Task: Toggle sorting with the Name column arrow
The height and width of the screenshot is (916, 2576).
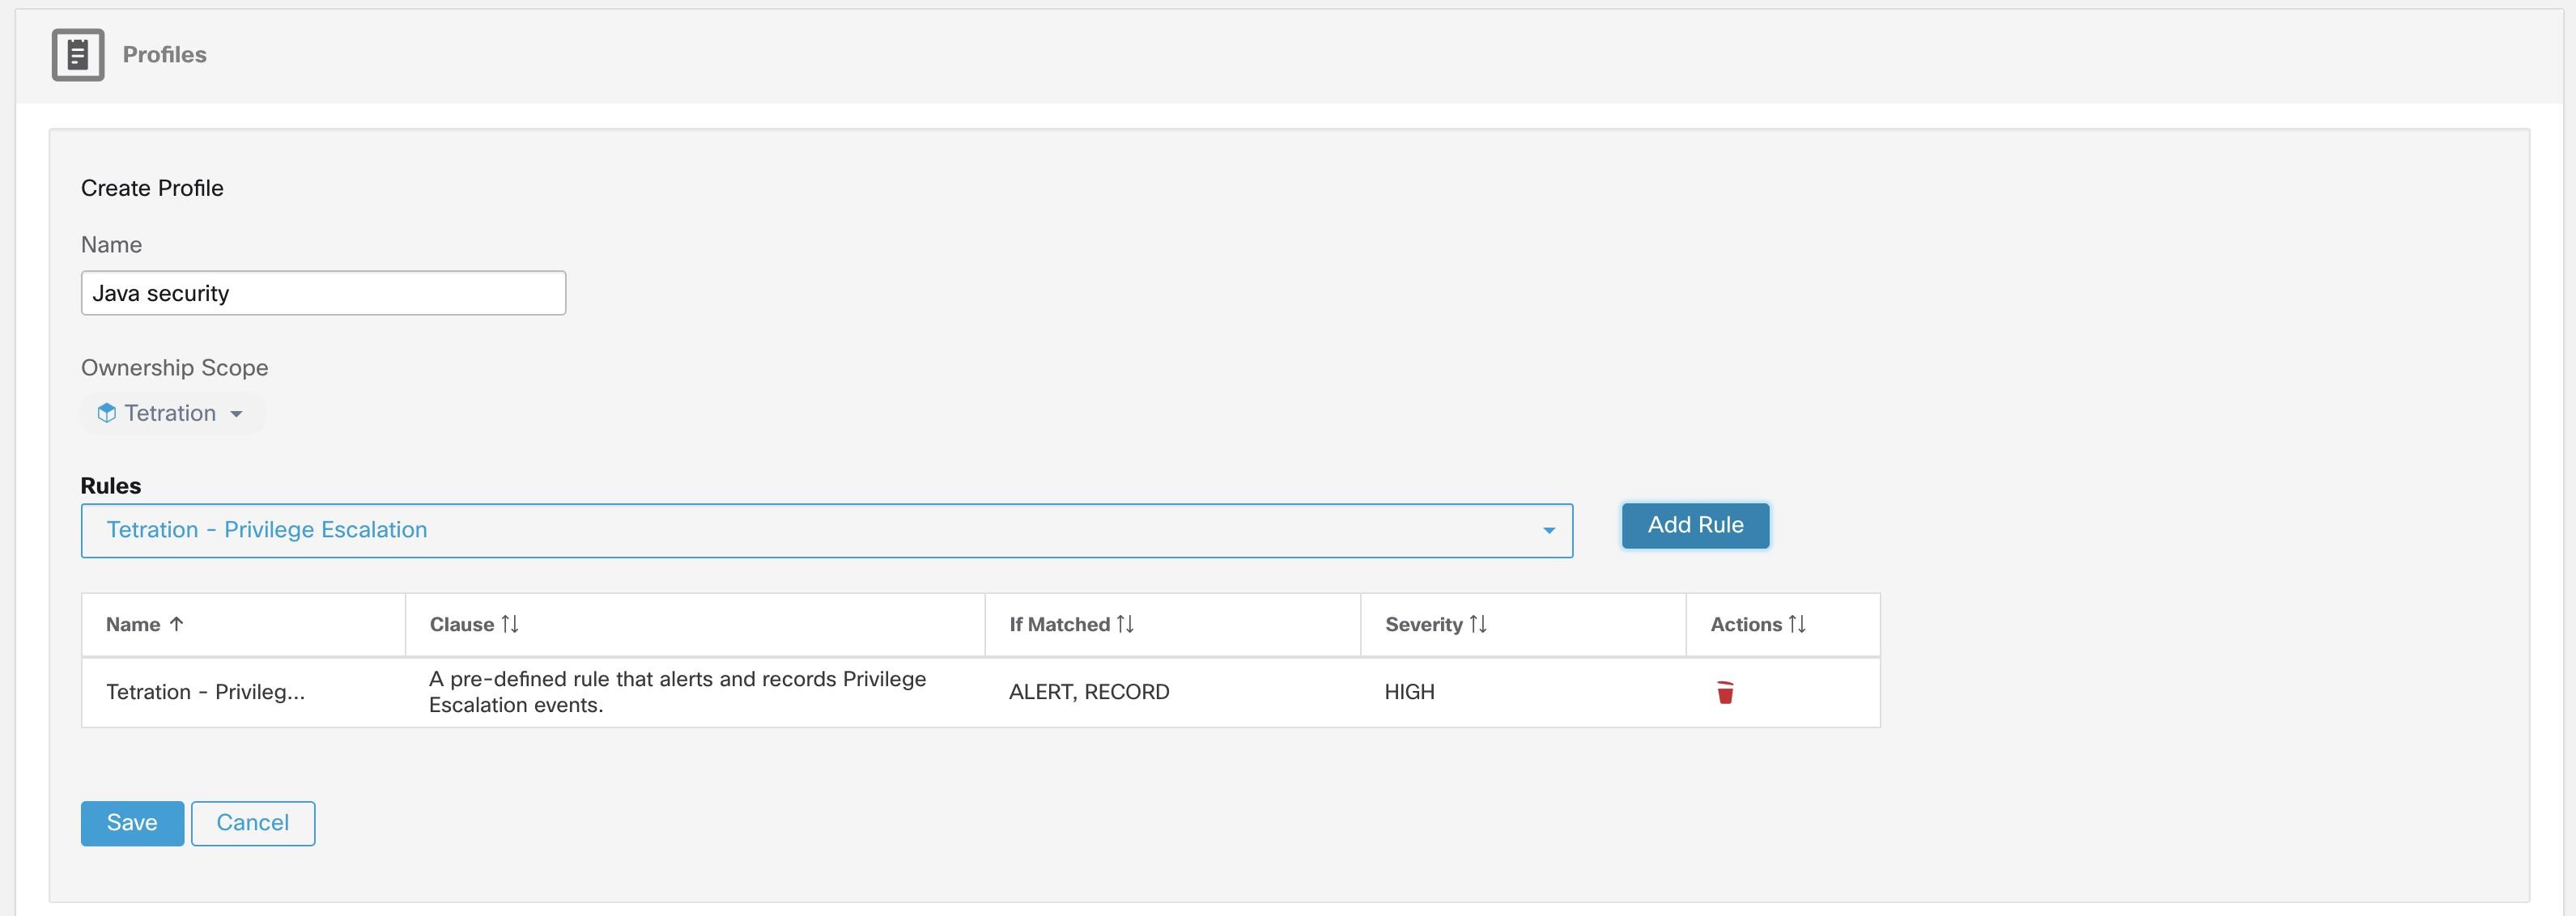Action: tap(178, 624)
